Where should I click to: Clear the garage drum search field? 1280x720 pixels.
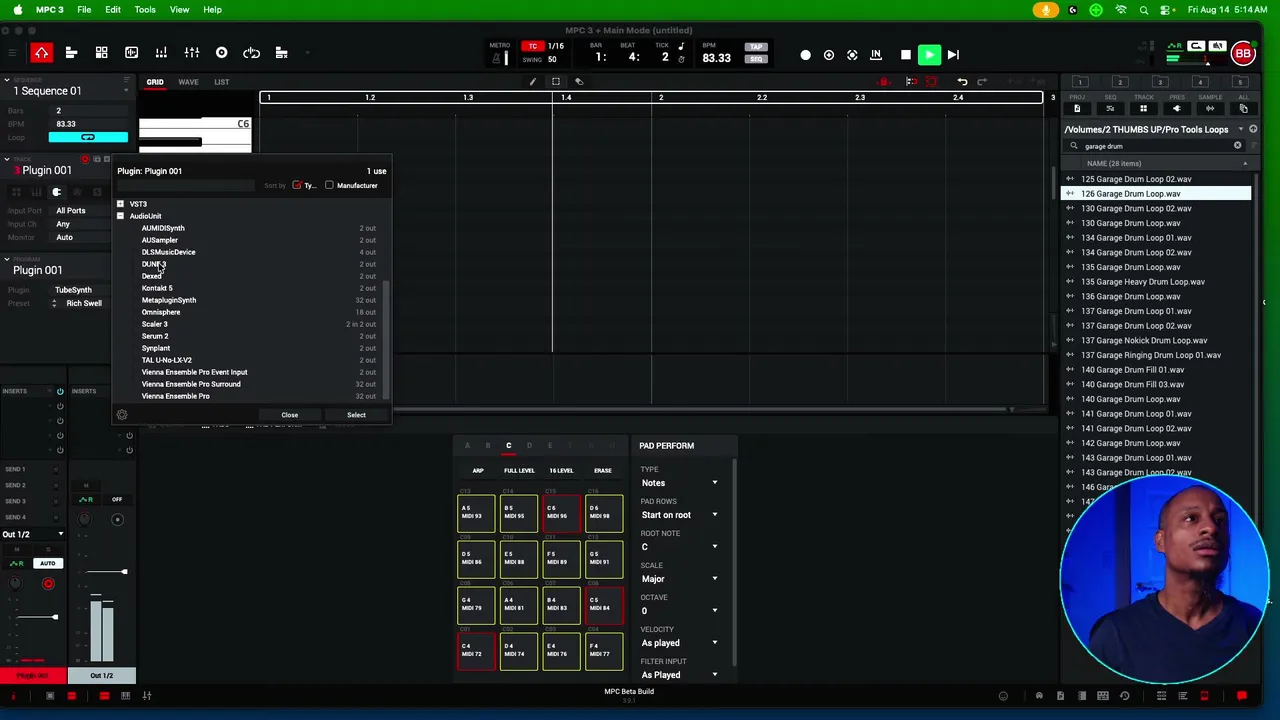click(1237, 146)
